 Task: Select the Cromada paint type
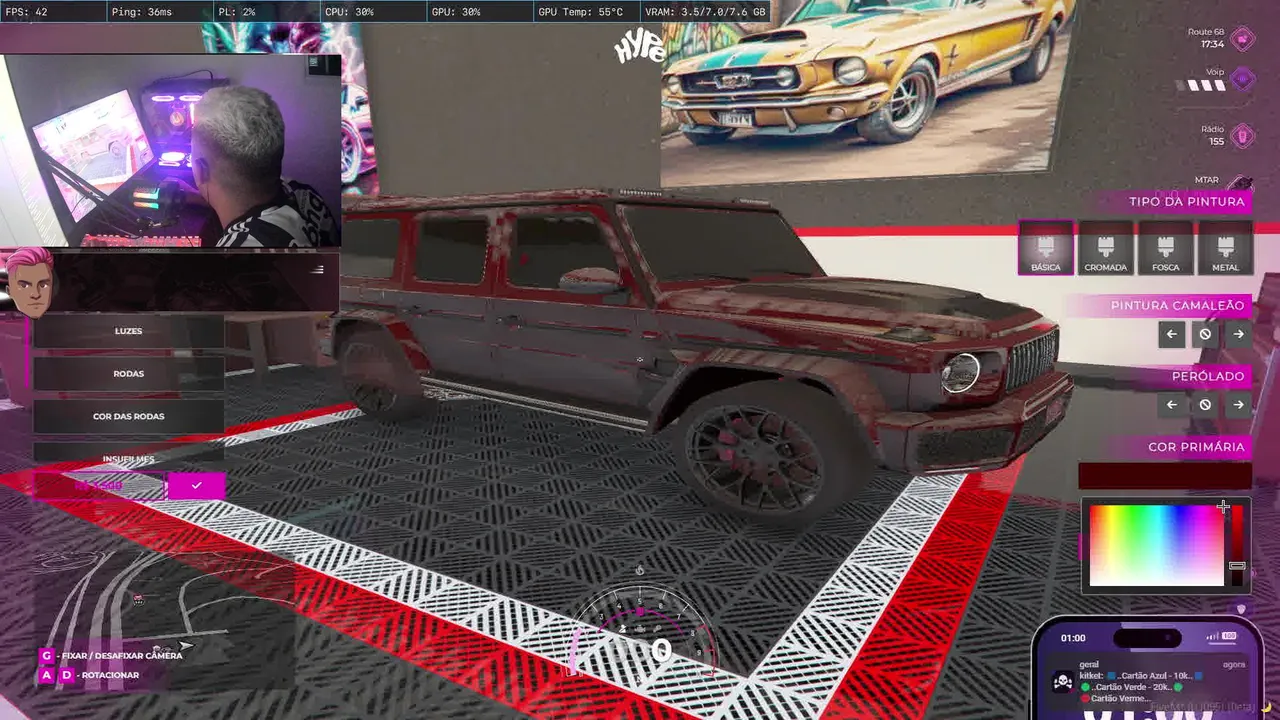1106,247
